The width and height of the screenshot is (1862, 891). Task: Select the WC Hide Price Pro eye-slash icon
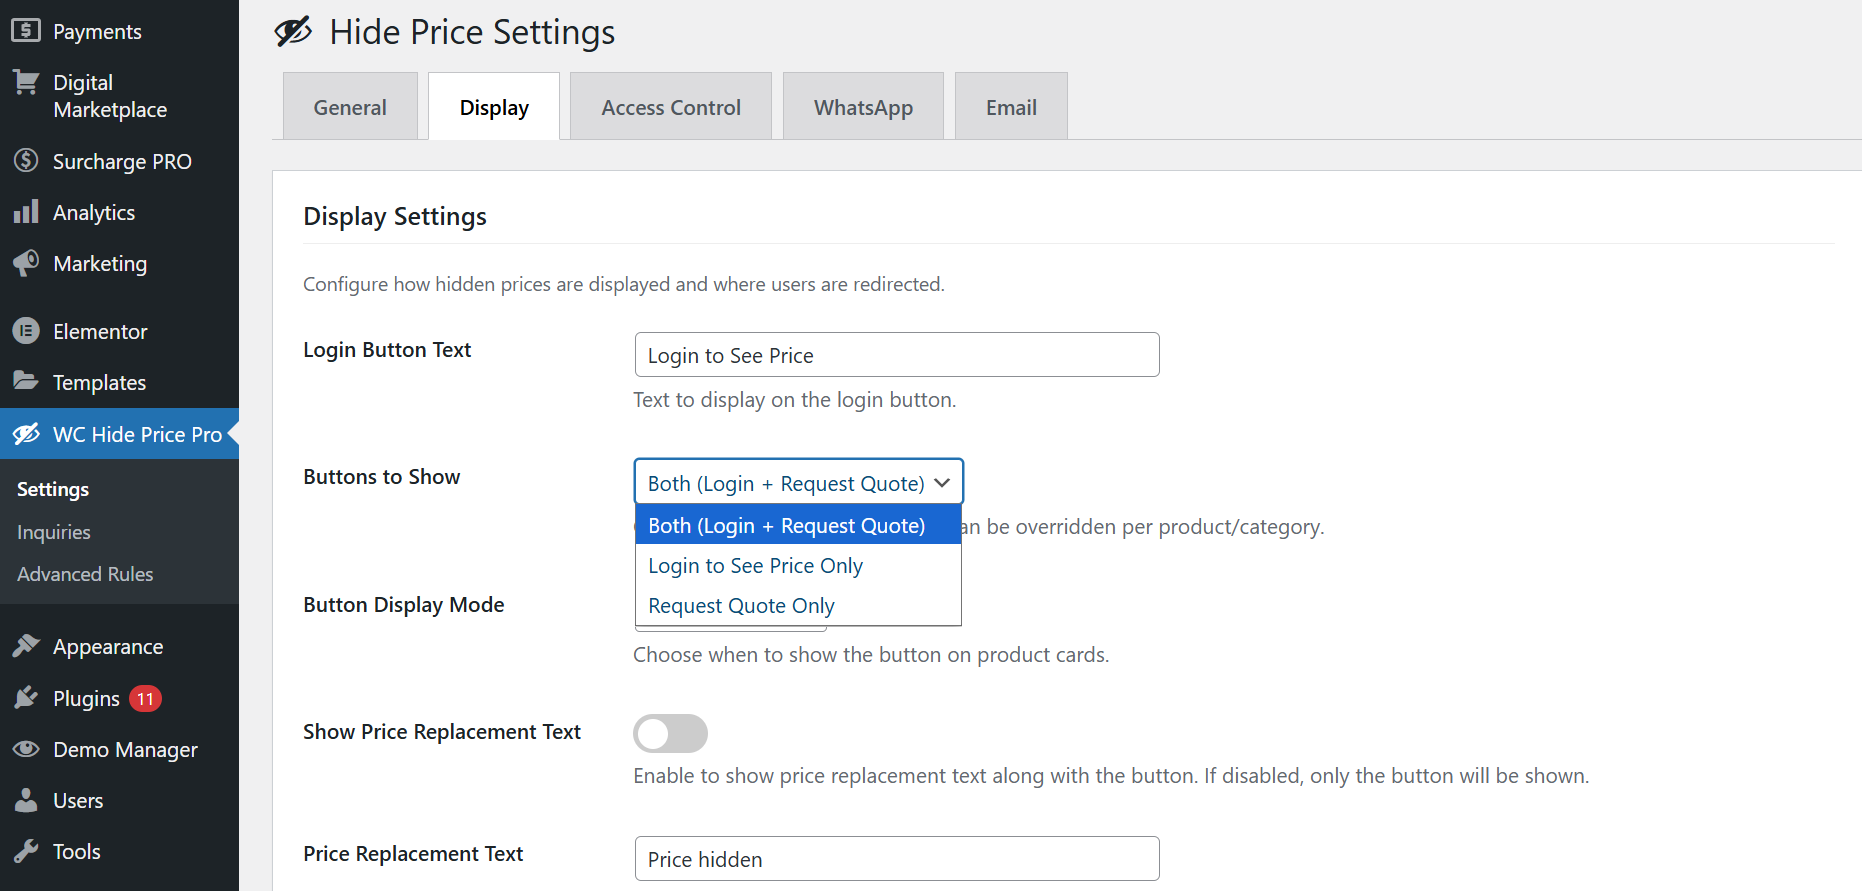coord(27,434)
